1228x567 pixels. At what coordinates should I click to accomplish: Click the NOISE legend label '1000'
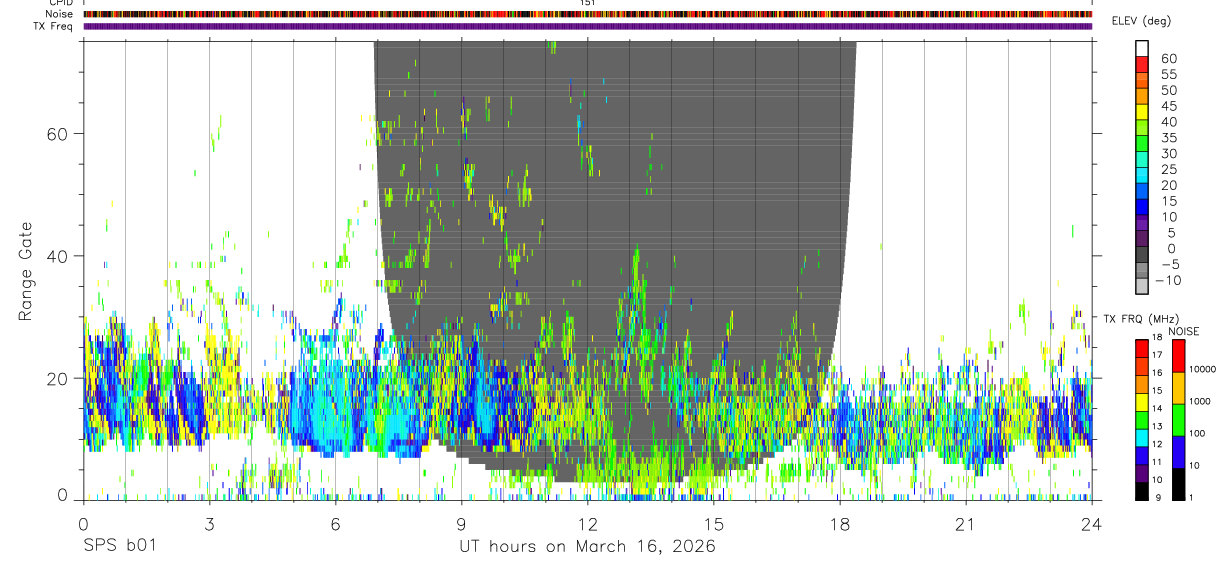point(1200,401)
